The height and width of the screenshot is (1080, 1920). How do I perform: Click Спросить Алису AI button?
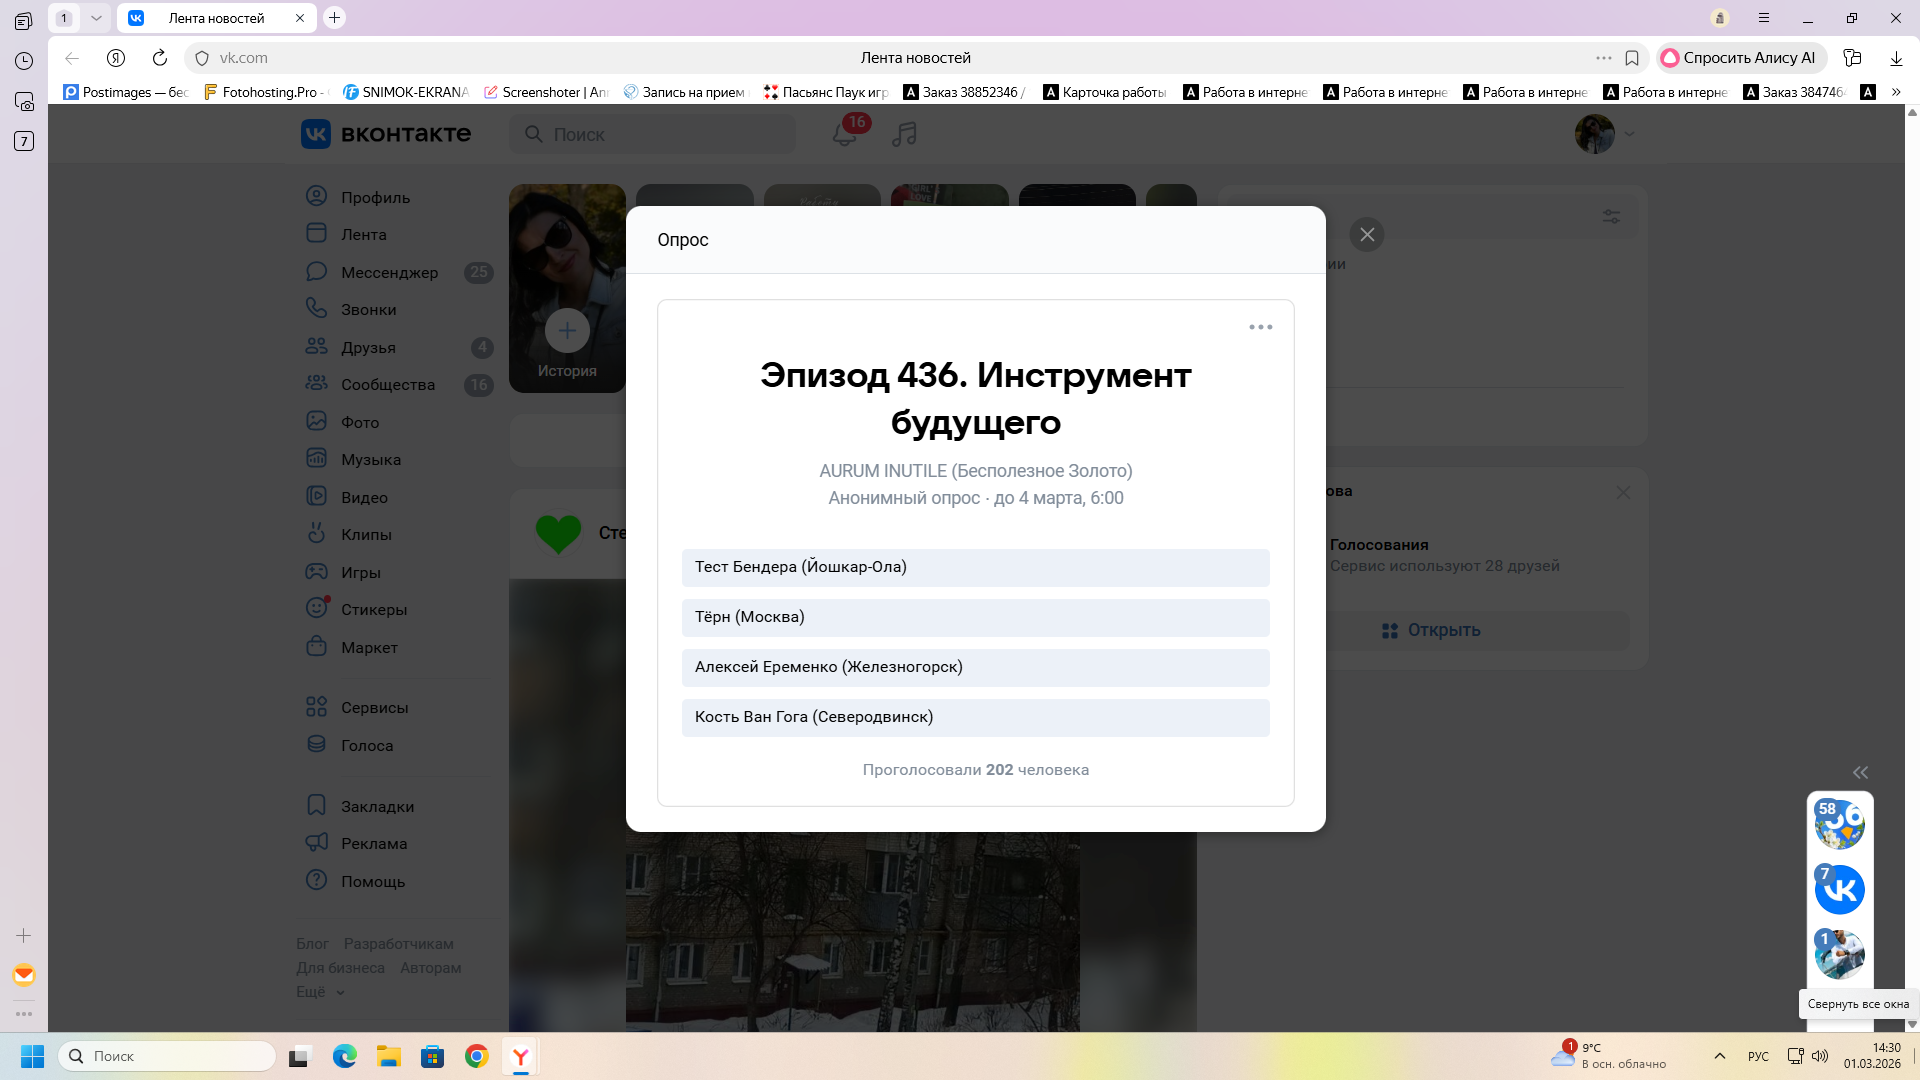point(1739,58)
